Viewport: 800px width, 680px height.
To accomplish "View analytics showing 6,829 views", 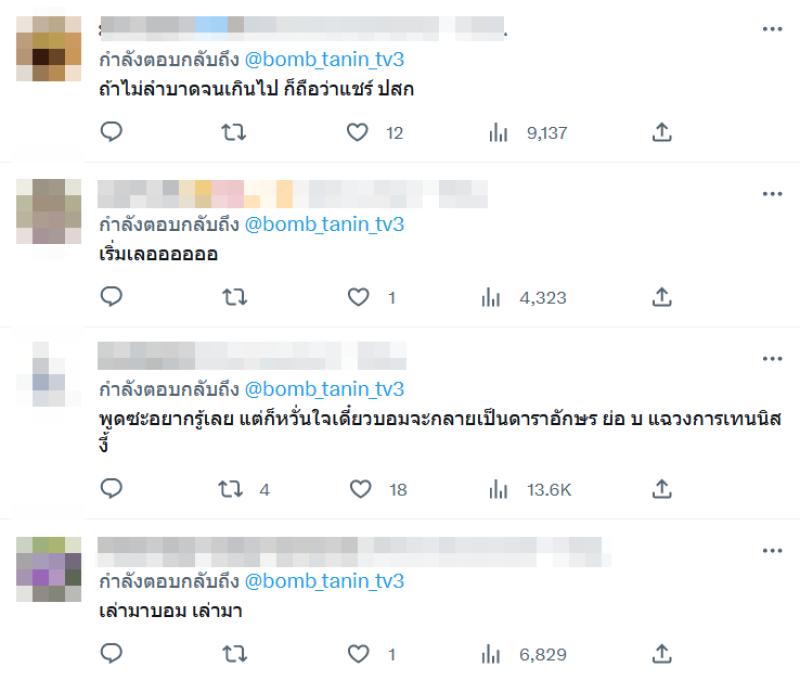I will coord(524,654).
